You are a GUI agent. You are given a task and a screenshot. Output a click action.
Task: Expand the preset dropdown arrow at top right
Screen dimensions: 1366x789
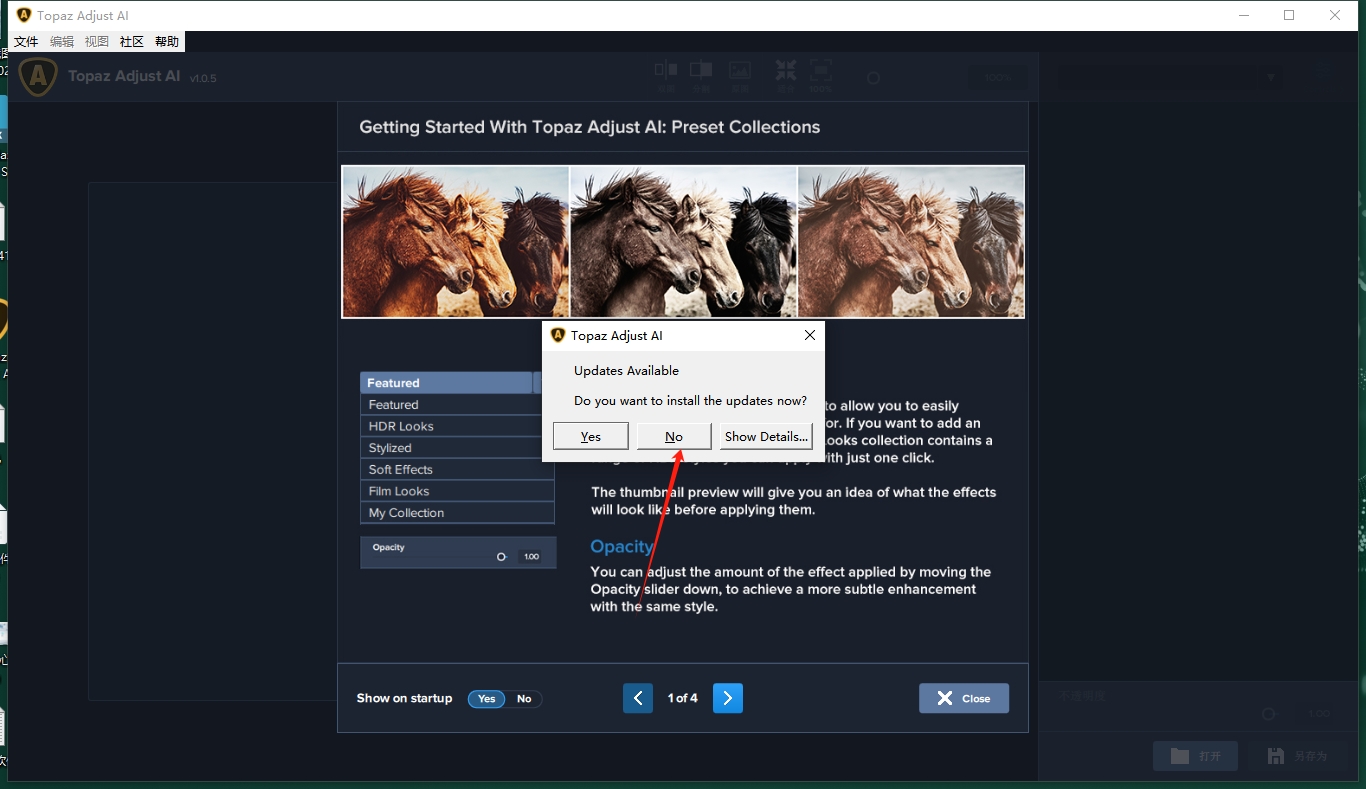(1271, 78)
